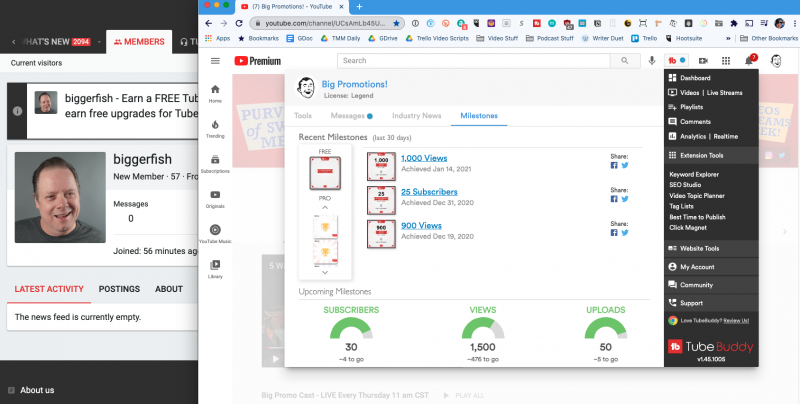Toggle the YouTube hamburger guide menu

(x=215, y=61)
